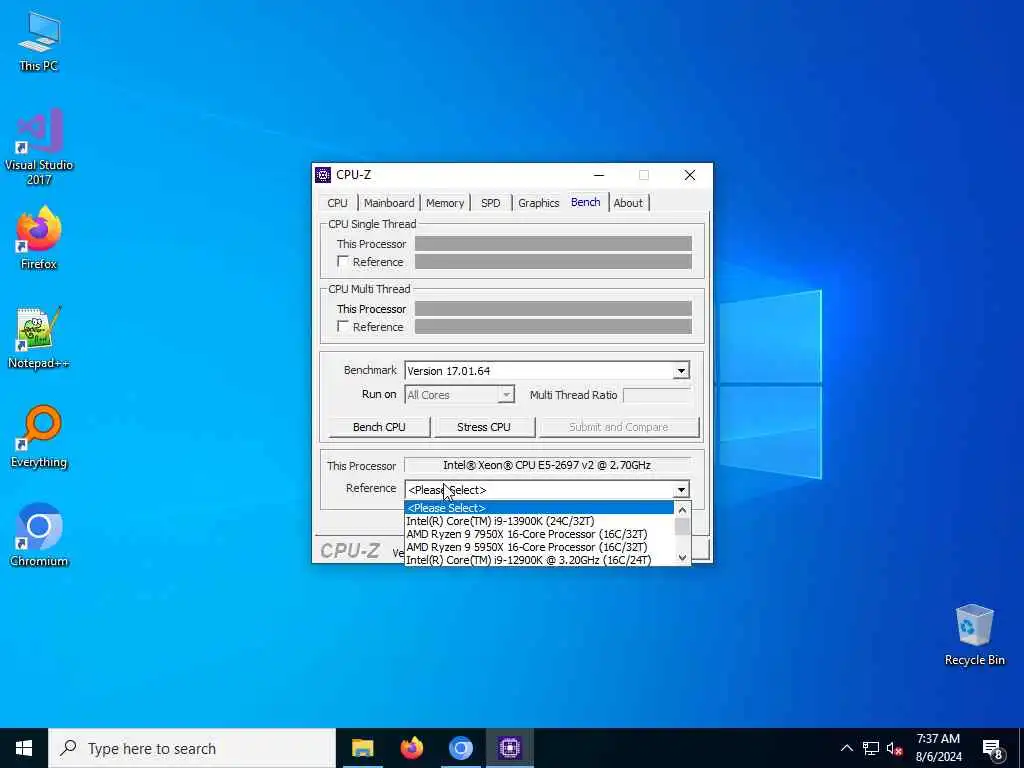
Task: Switch to the CPU tab
Action: (x=338, y=203)
